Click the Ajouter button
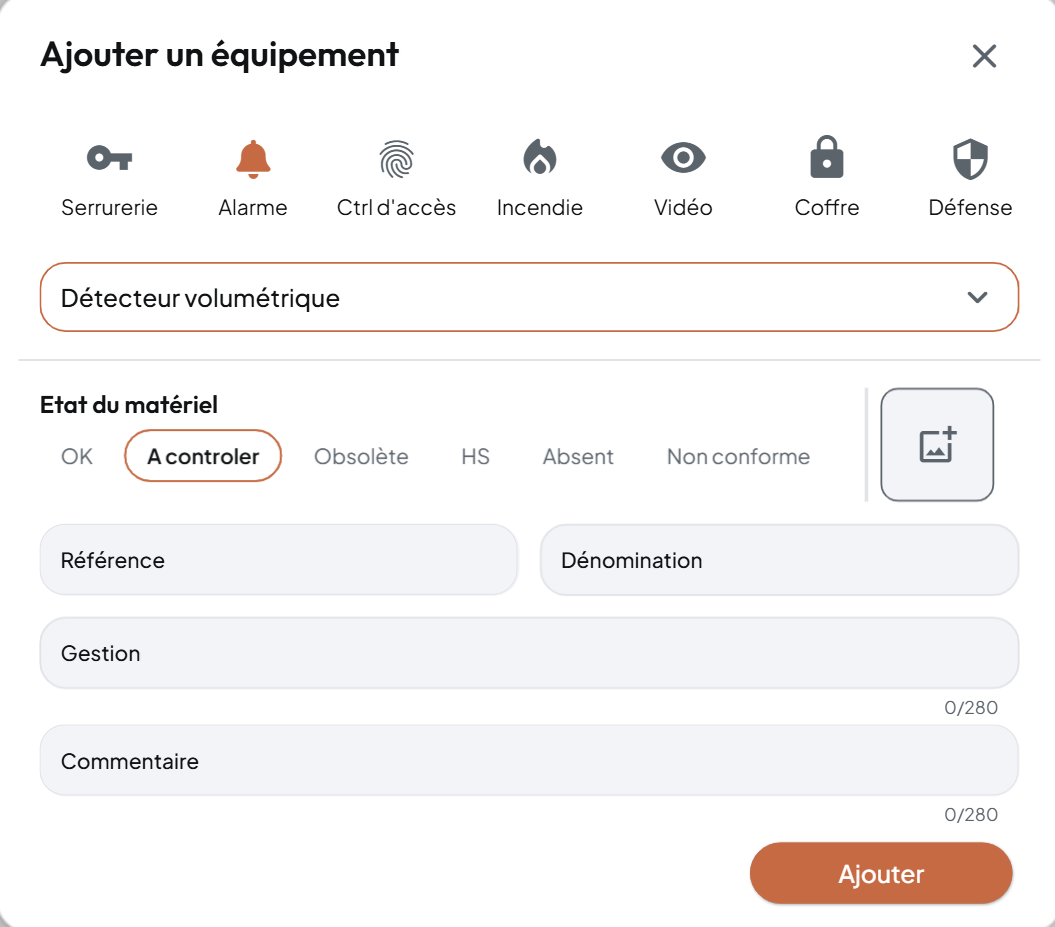 point(881,874)
